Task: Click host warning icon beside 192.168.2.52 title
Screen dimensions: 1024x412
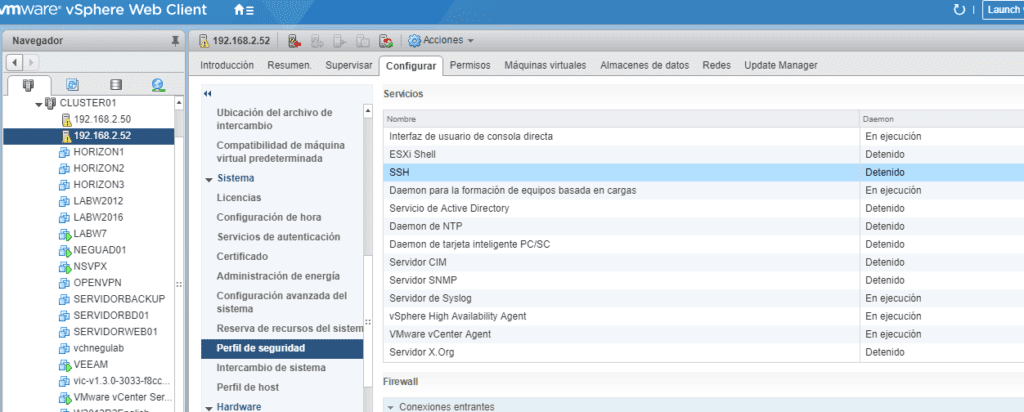Action: tap(204, 41)
